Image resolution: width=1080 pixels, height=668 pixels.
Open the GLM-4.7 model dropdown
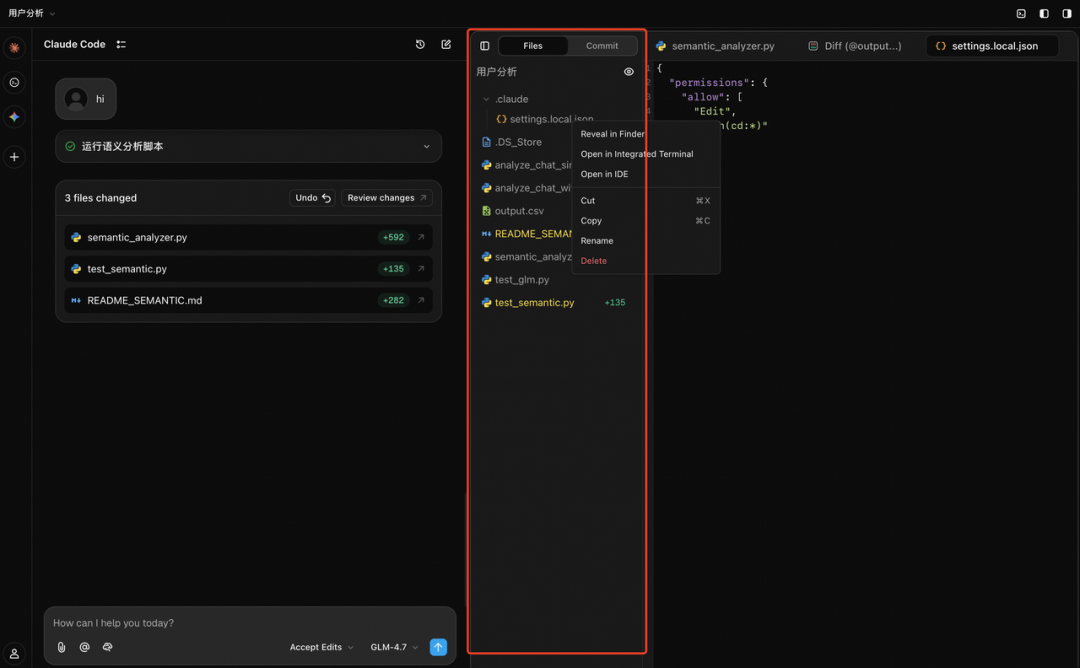click(x=394, y=647)
